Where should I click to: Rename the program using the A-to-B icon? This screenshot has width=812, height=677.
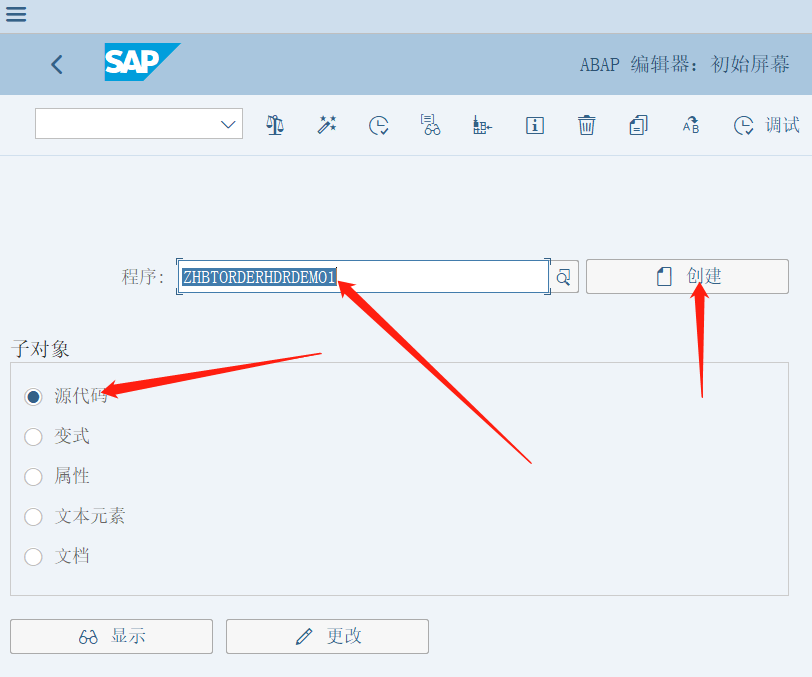click(690, 125)
